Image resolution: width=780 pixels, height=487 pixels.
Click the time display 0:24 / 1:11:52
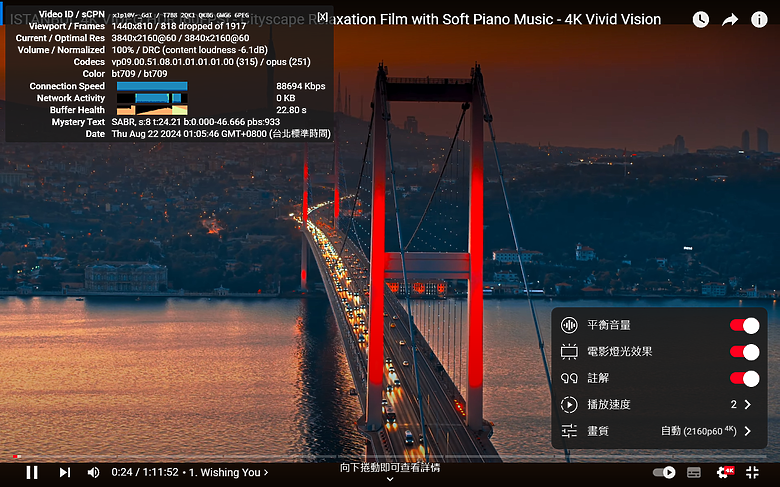[145, 472]
